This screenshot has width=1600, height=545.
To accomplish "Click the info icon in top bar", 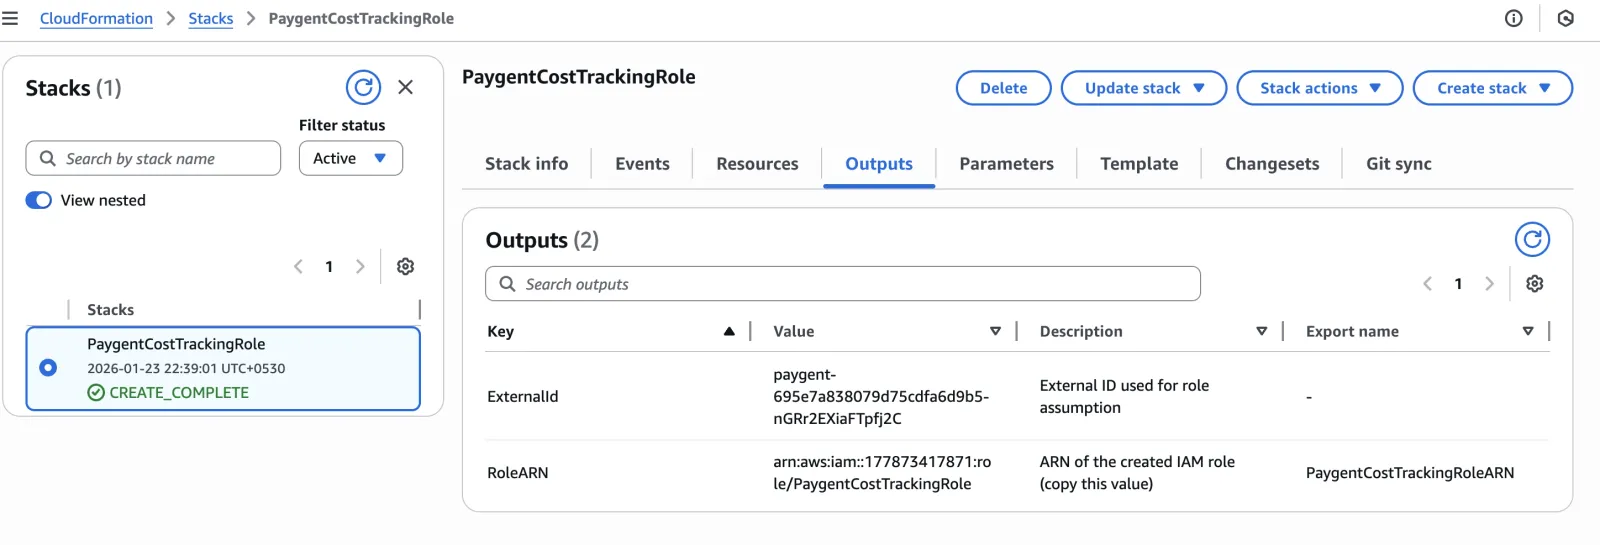I will click(1514, 18).
